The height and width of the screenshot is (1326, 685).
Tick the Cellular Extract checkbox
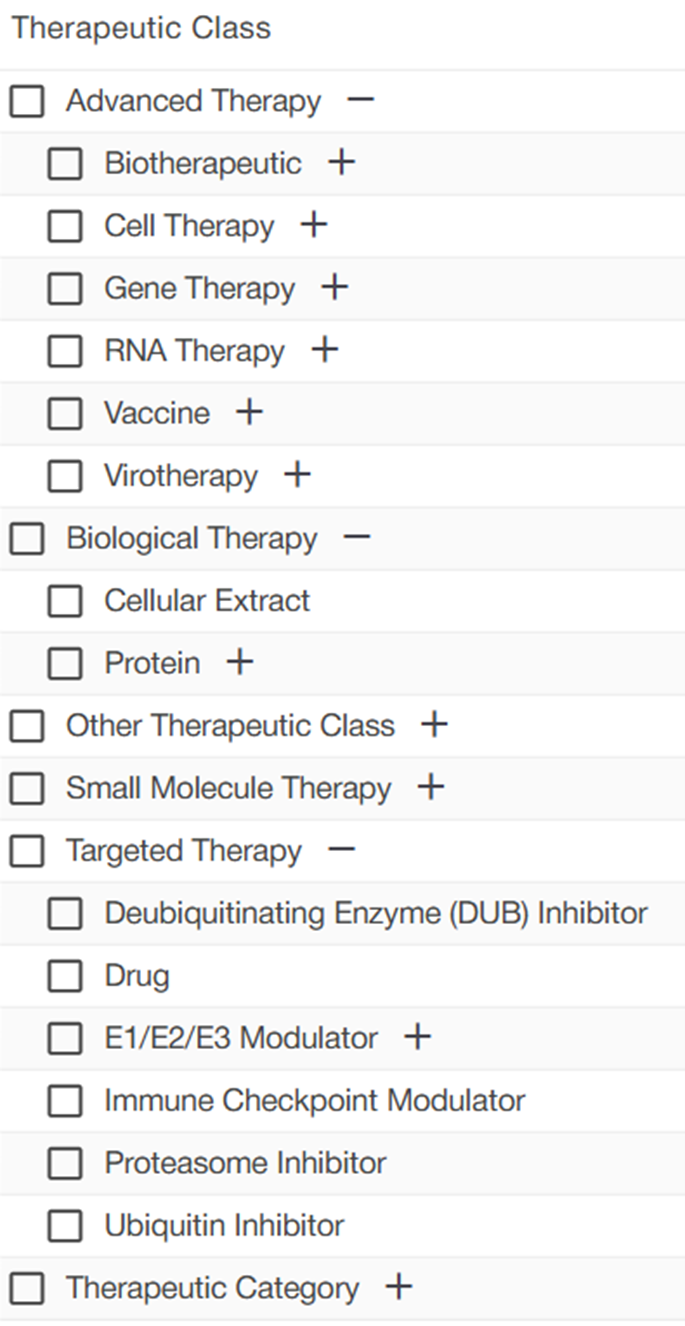[65, 601]
